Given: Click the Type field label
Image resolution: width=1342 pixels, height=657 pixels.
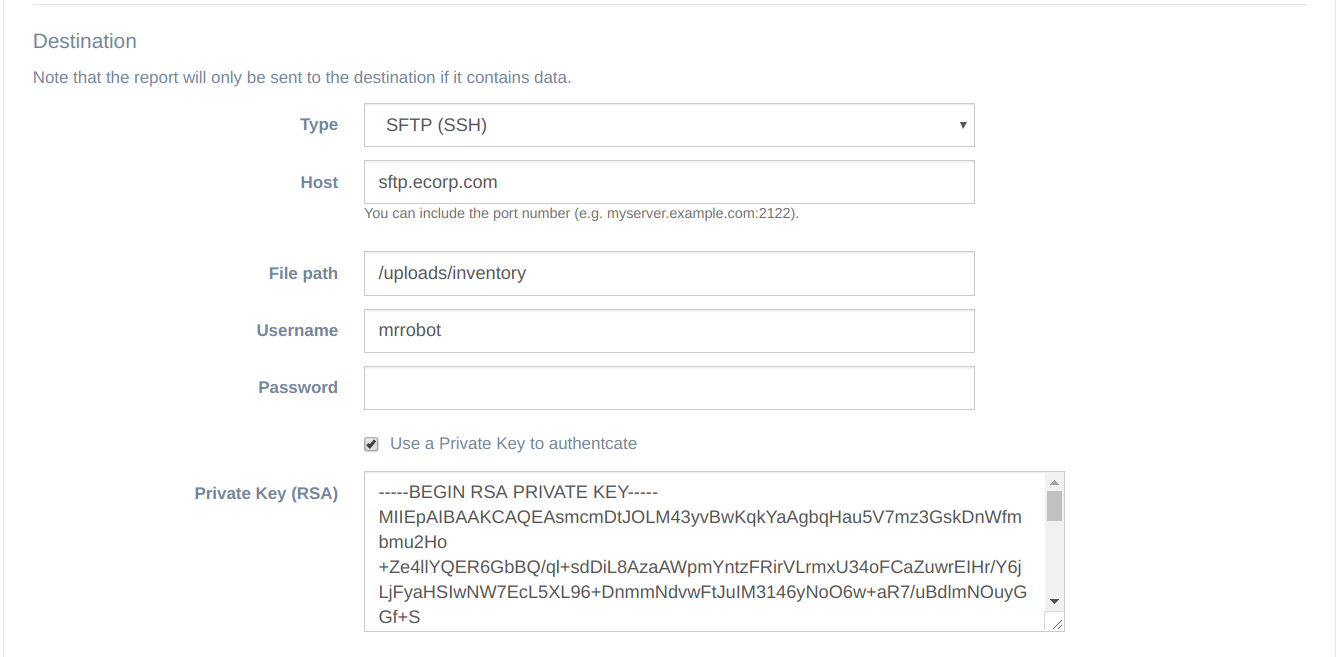Looking at the screenshot, I should click(x=319, y=125).
